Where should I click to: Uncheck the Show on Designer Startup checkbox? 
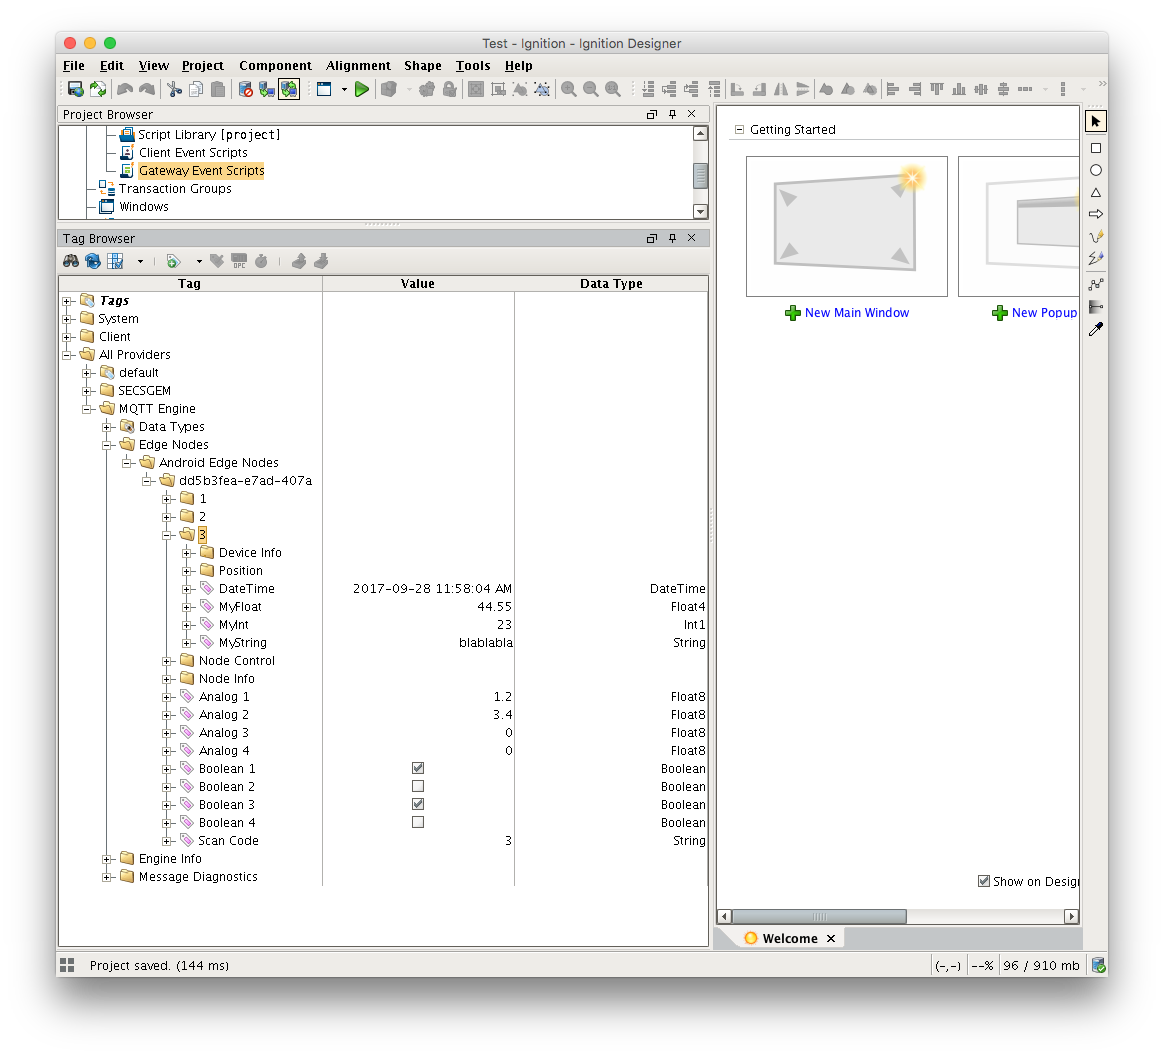[984, 881]
